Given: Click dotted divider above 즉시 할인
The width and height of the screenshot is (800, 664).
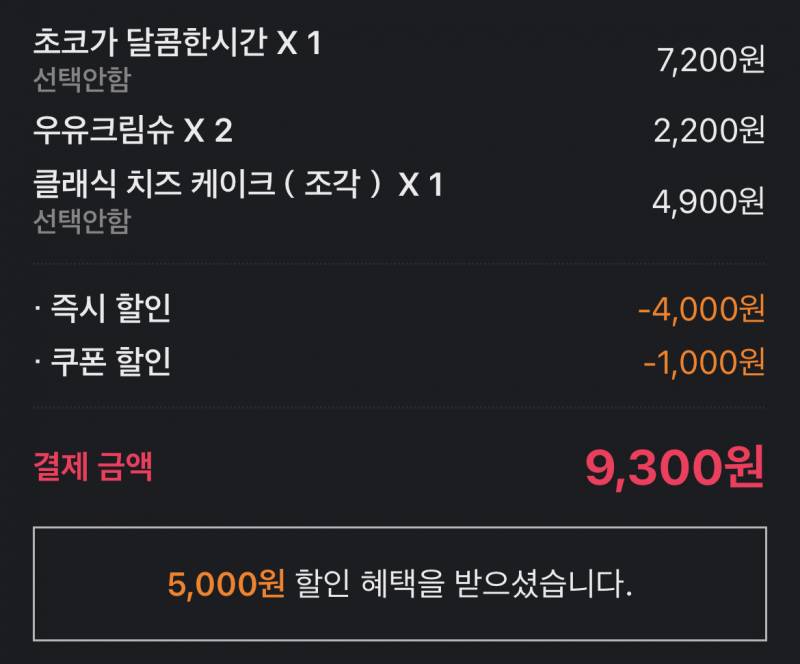Looking at the screenshot, I should [399, 263].
